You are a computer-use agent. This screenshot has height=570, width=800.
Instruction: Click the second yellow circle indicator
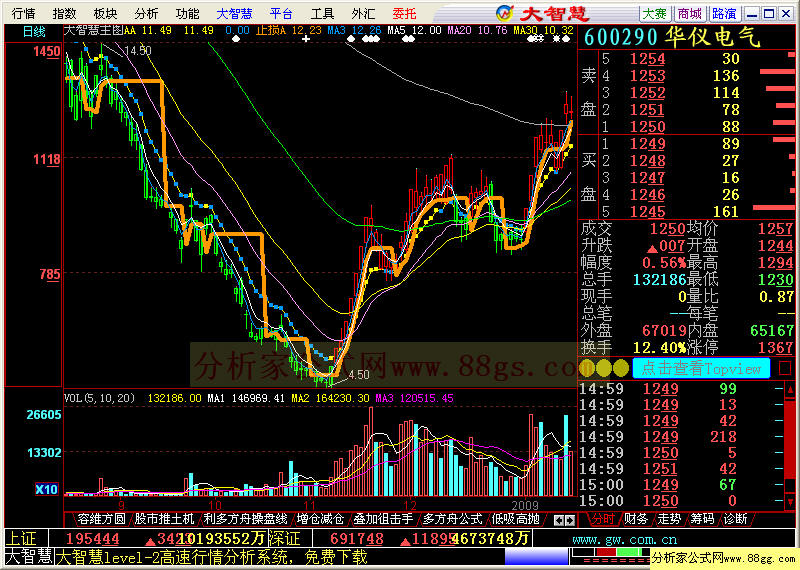(x=604, y=368)
